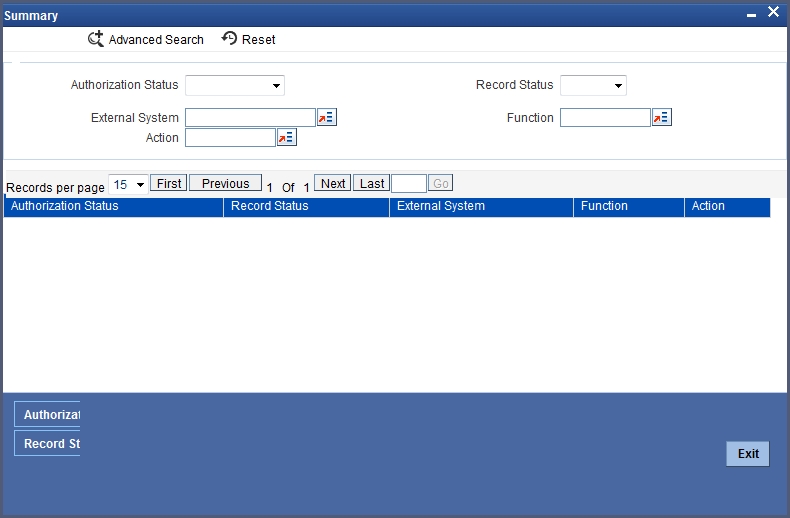The height and width of the screenshot is (518, 790).
Task: Go to Previous page
Action: (x=225, y=183)
